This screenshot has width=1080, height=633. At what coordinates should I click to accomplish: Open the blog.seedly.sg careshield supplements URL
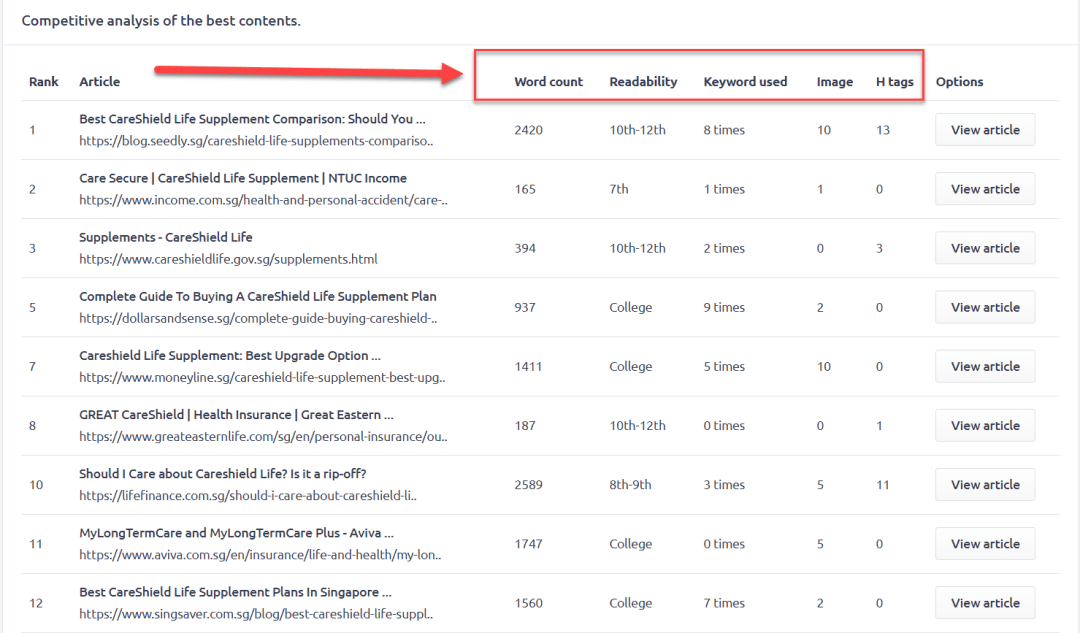coord(256,141)
